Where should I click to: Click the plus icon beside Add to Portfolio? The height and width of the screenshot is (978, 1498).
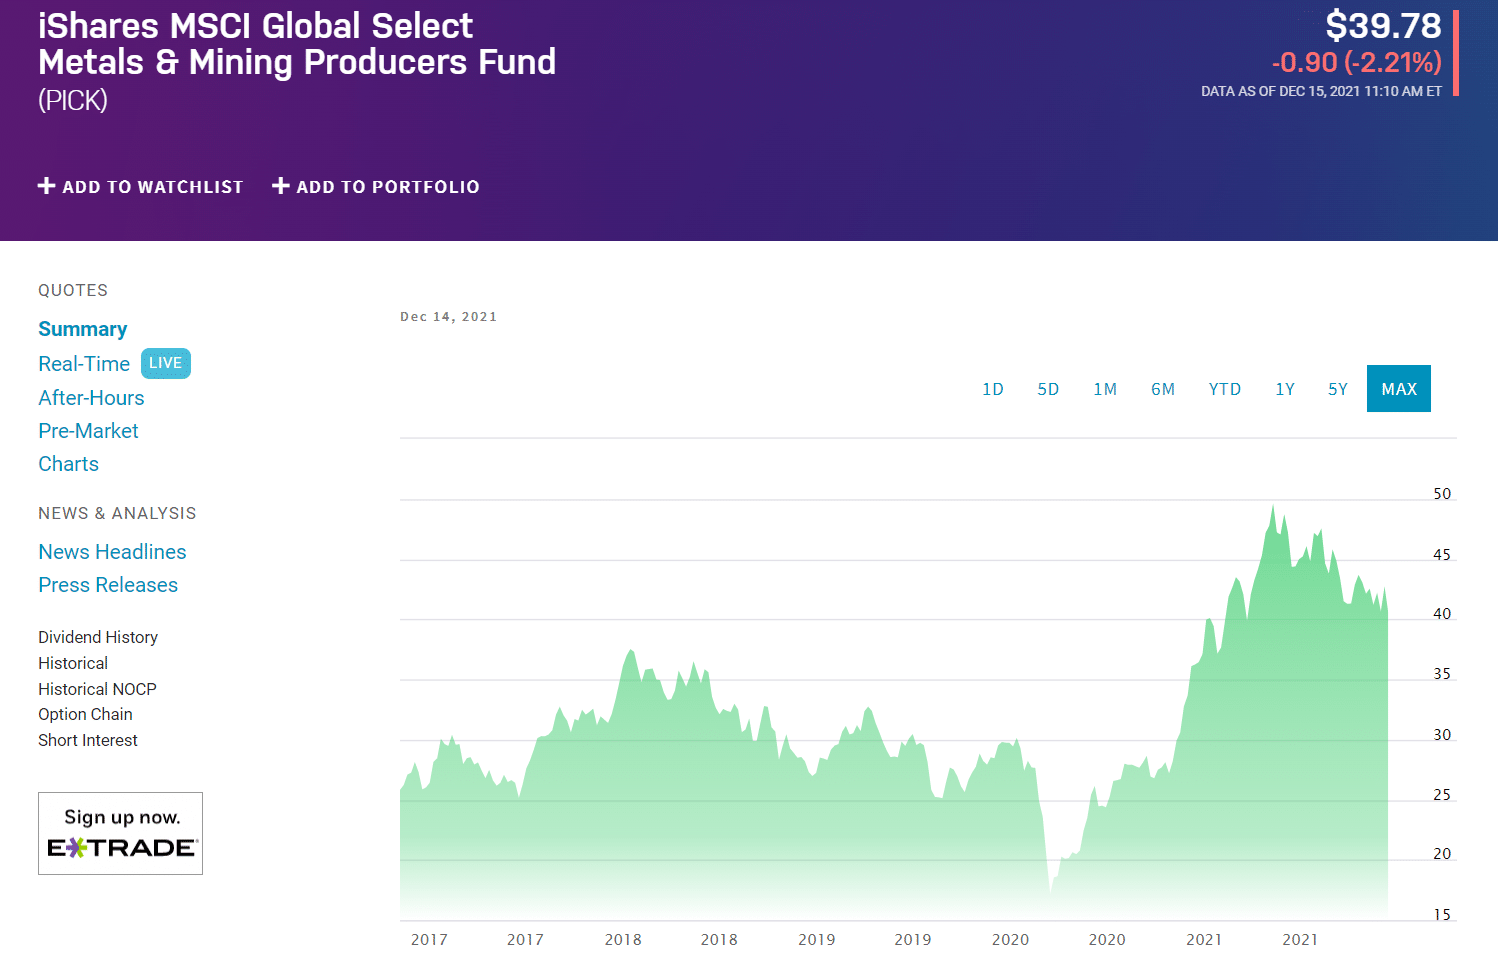pyautogui.click(x=281, y=186)
